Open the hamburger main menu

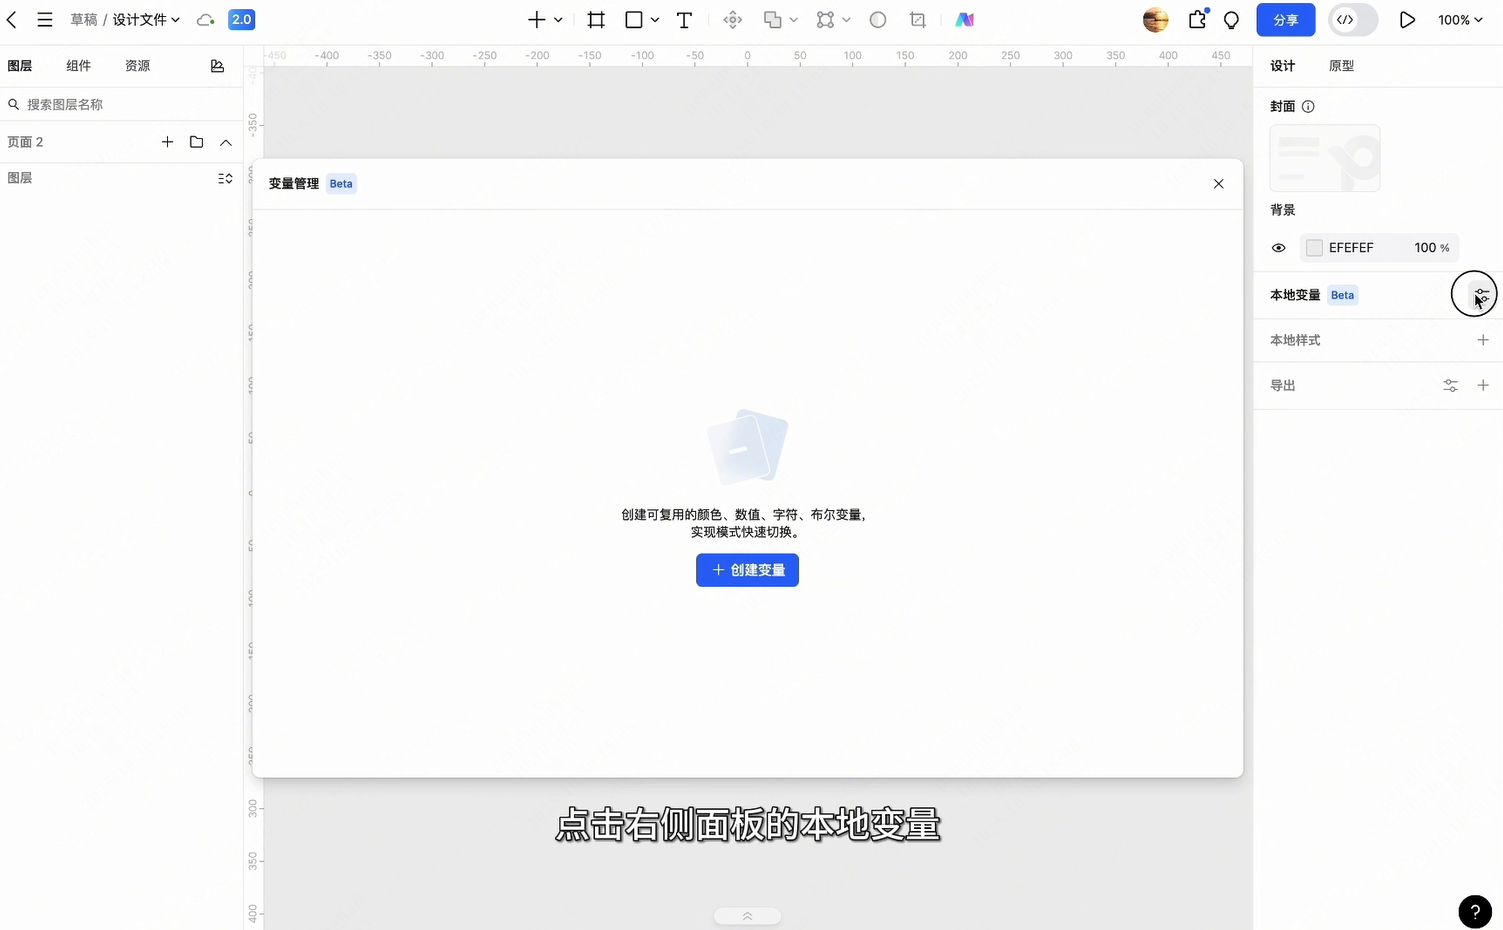point(45,20)
